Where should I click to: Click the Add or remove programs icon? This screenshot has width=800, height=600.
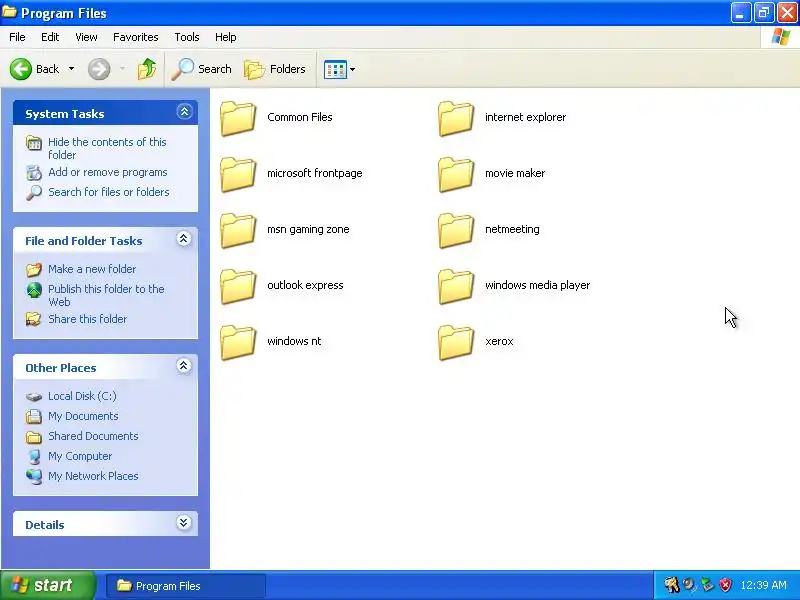[34, 173]
